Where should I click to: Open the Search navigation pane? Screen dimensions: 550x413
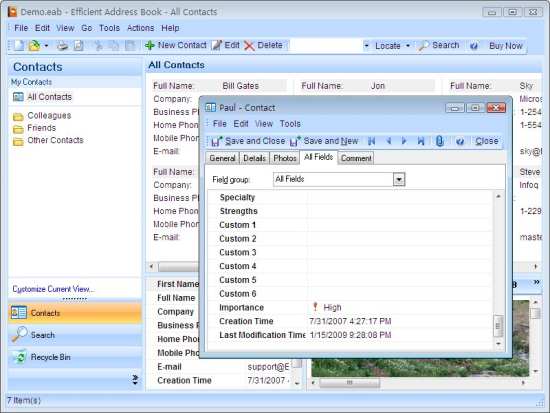click(x=75, y=335)
